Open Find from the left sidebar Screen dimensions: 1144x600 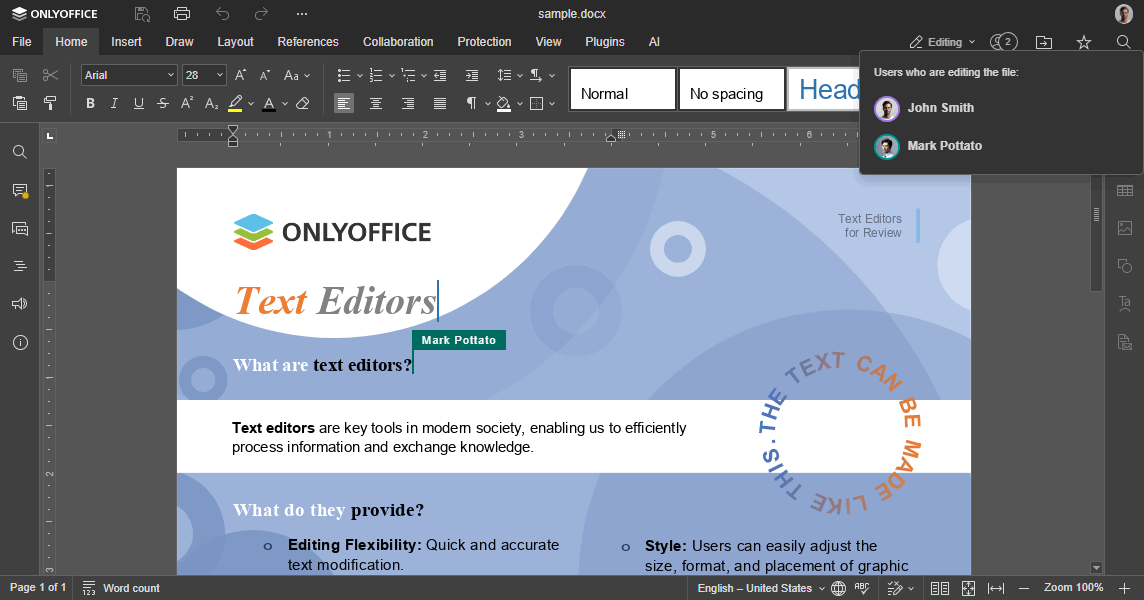pos(20,152)
